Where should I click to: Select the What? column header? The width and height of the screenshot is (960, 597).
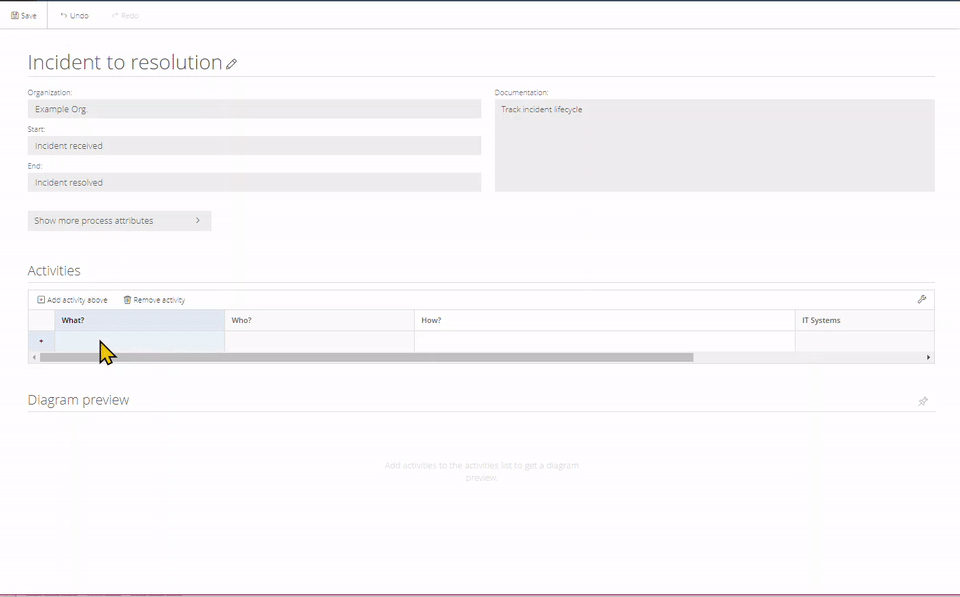coord(139,320)
